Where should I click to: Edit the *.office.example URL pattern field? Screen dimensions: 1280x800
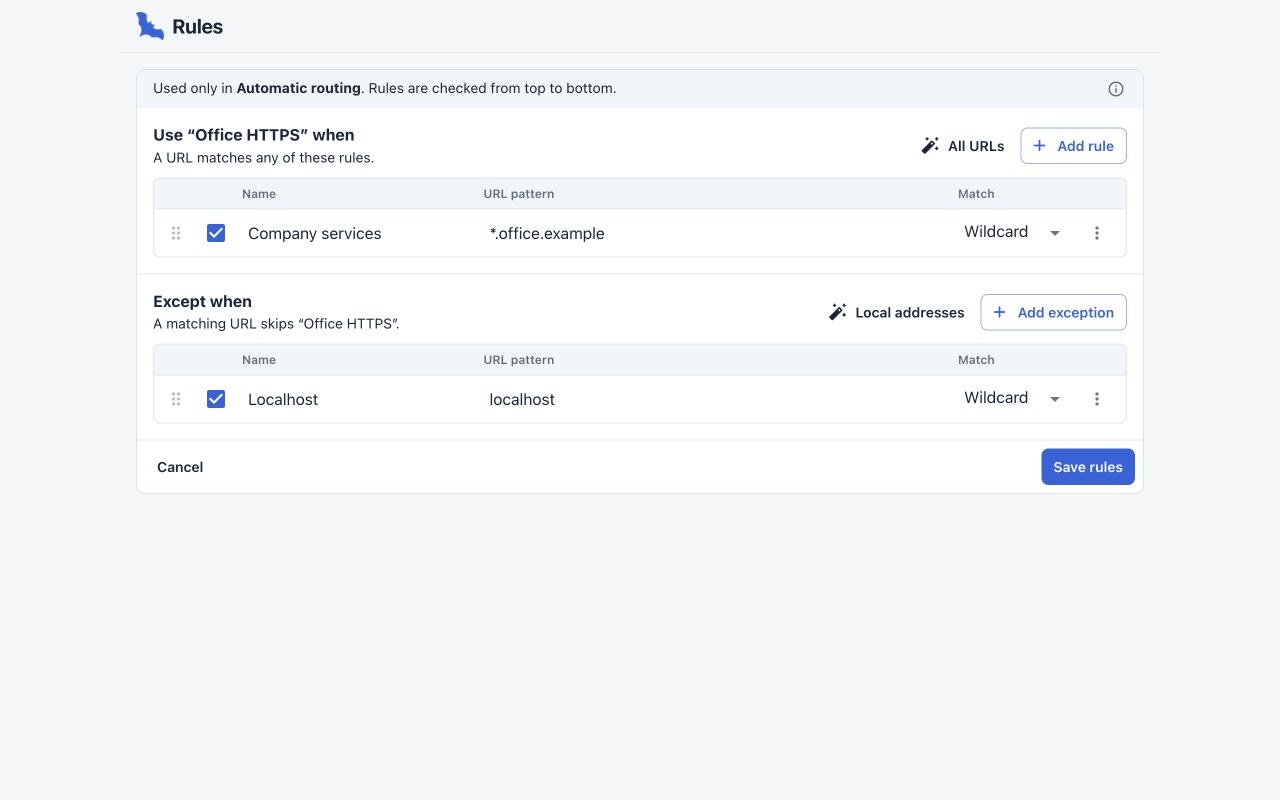(713, 233)
